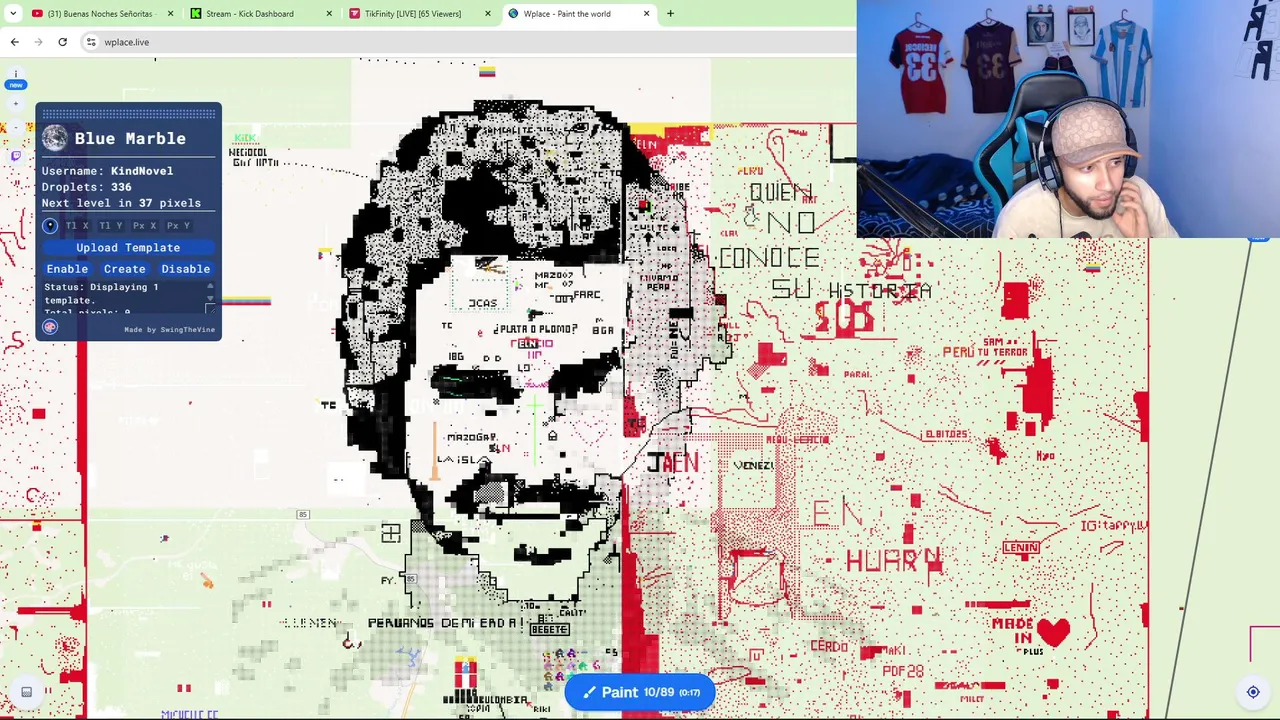Screen dimensions: 1280x720
Task: Switch to Stream - Kick Dashboard tab
Action: tap(260, 14)
